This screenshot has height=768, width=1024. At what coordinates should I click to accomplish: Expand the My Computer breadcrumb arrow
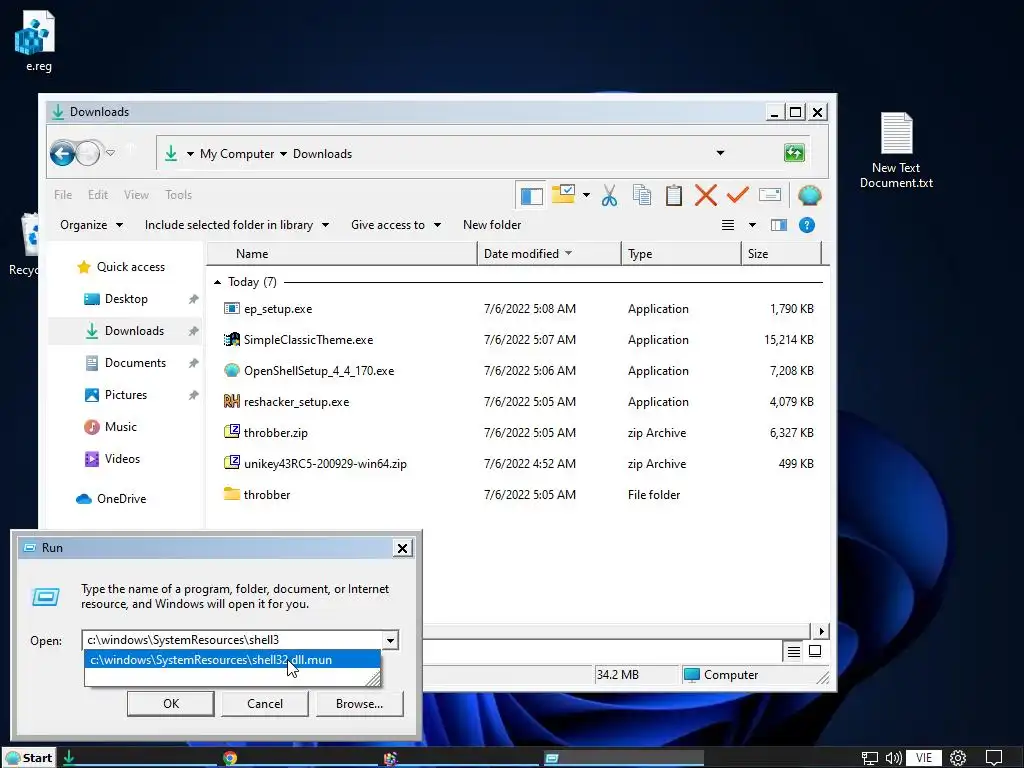point(283,154)
